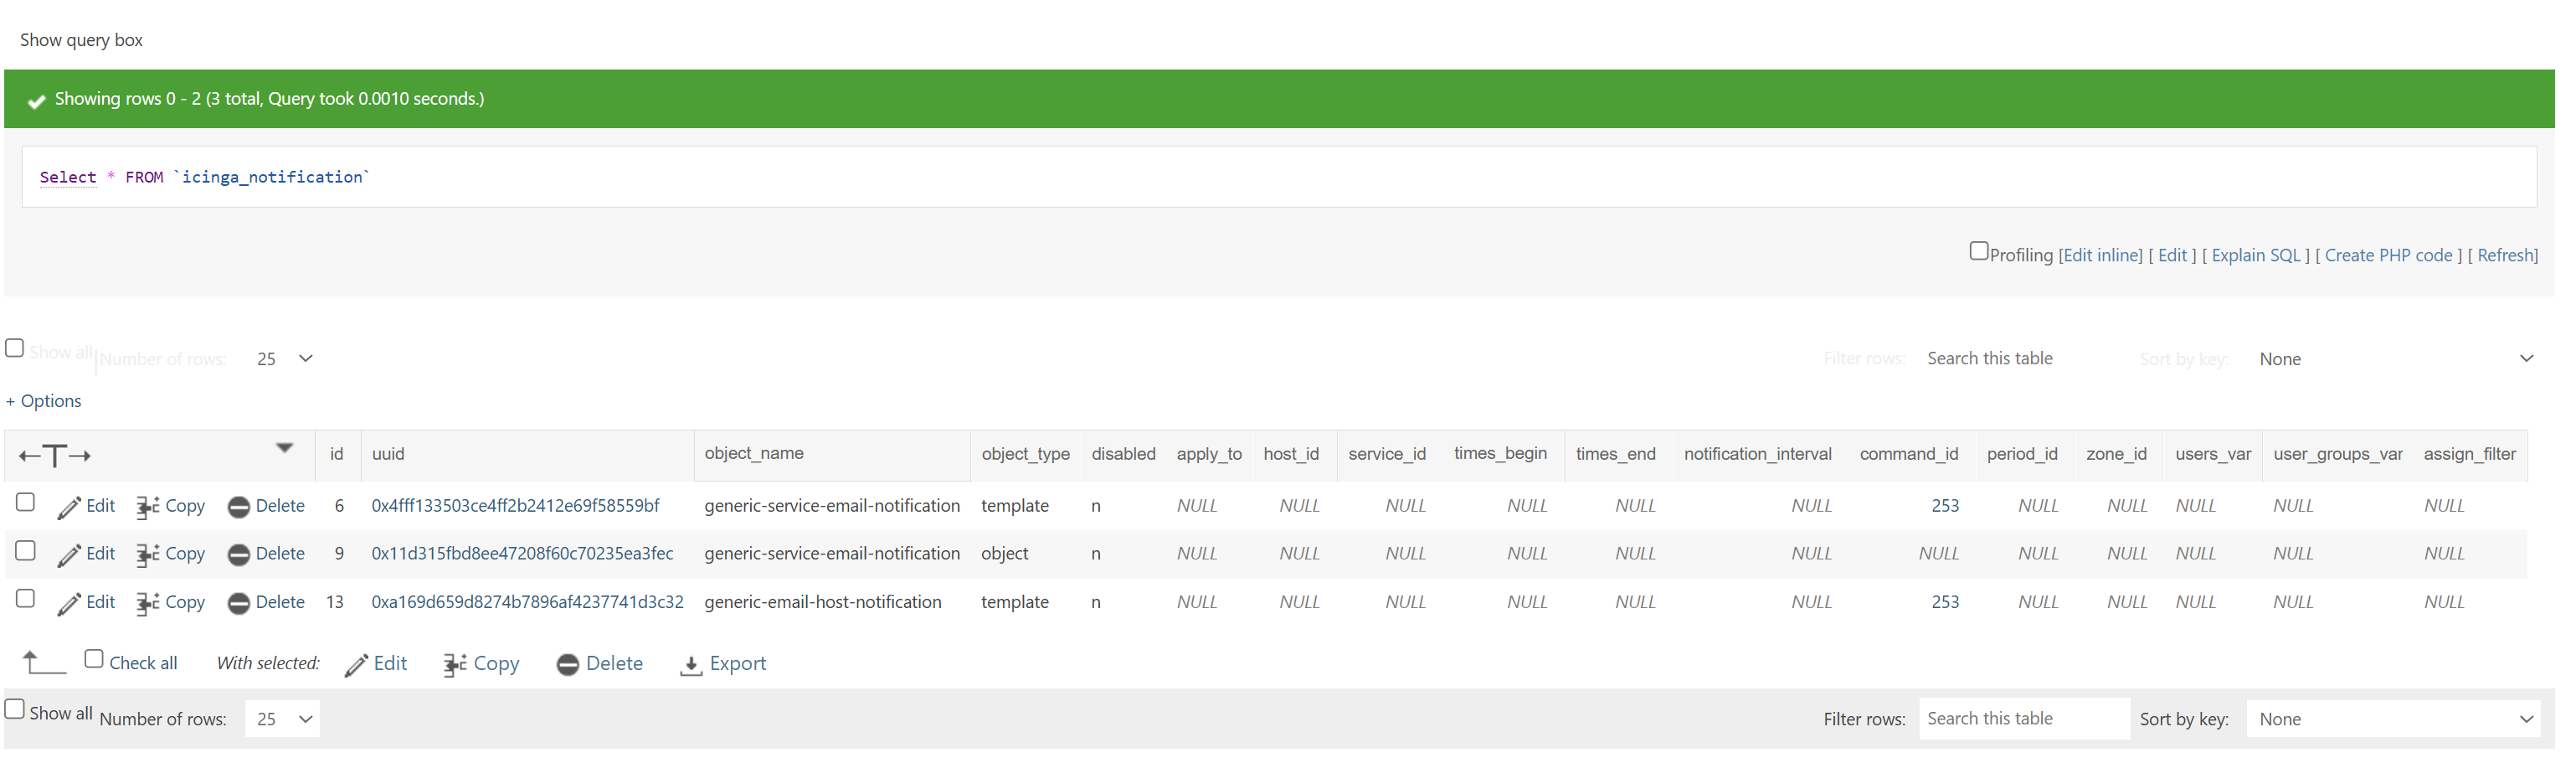This screenshot has width=2576, height=763.
Task: Sort by zone_id column header
Action: (x=2116, y=455)
